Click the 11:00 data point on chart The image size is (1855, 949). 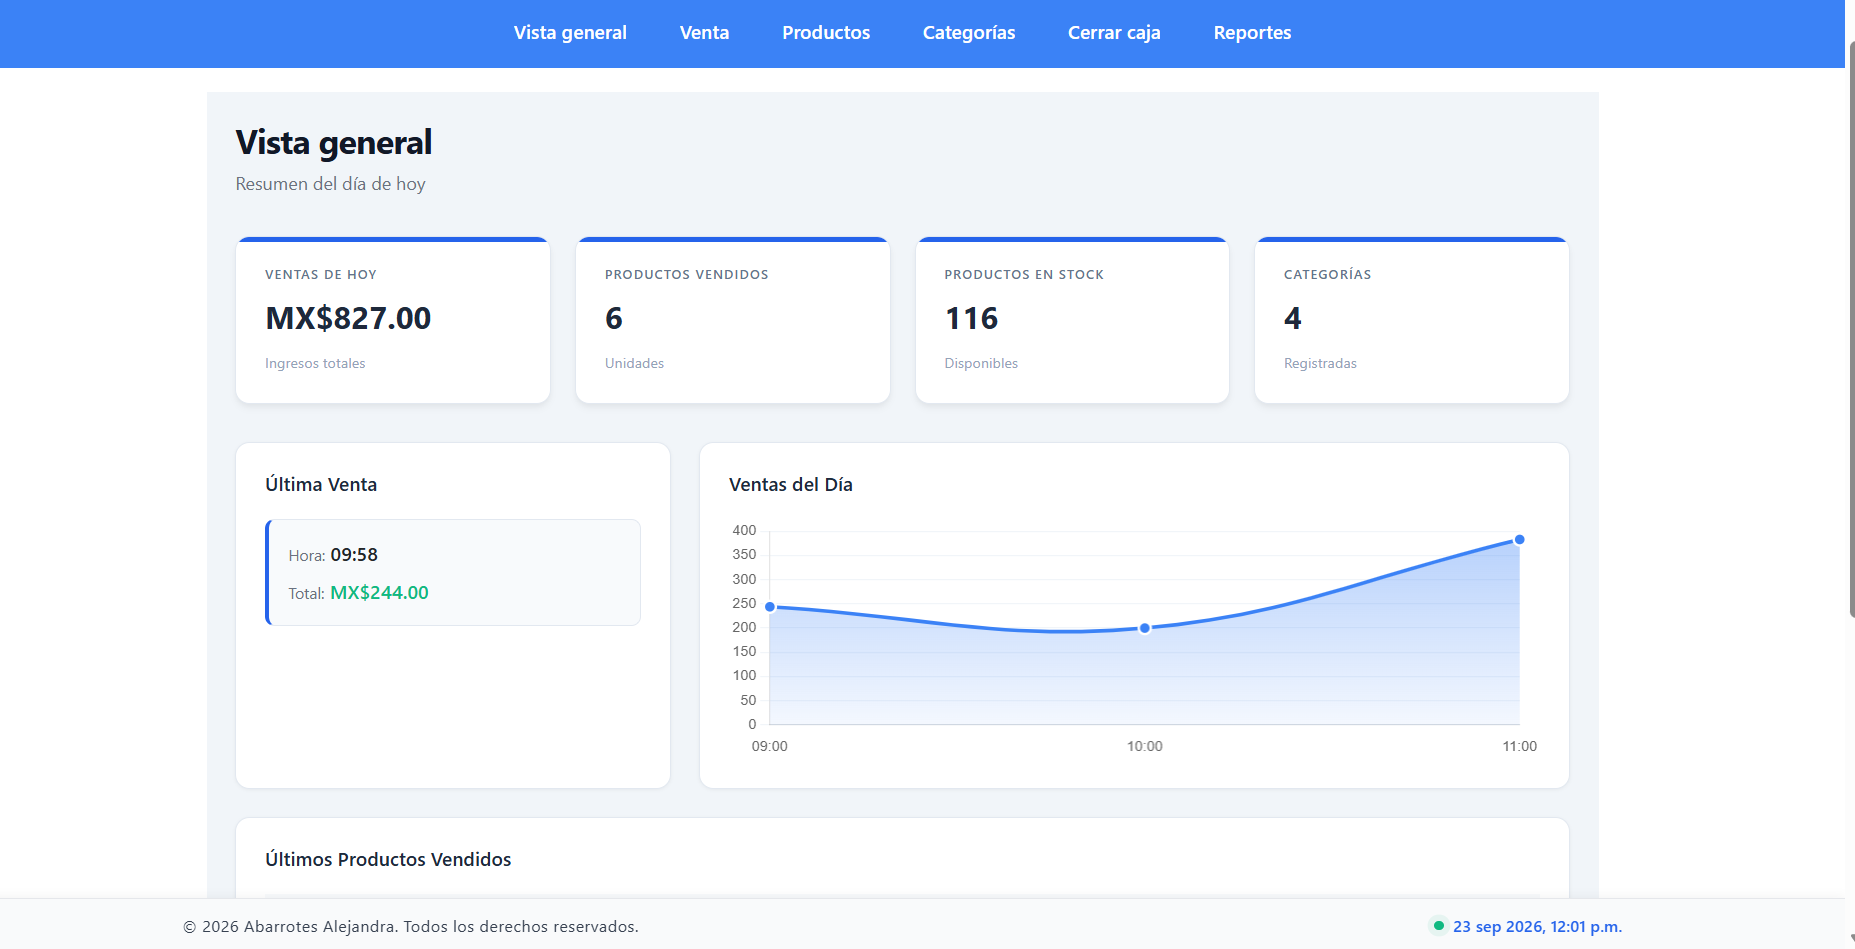tap(1519, 540)
